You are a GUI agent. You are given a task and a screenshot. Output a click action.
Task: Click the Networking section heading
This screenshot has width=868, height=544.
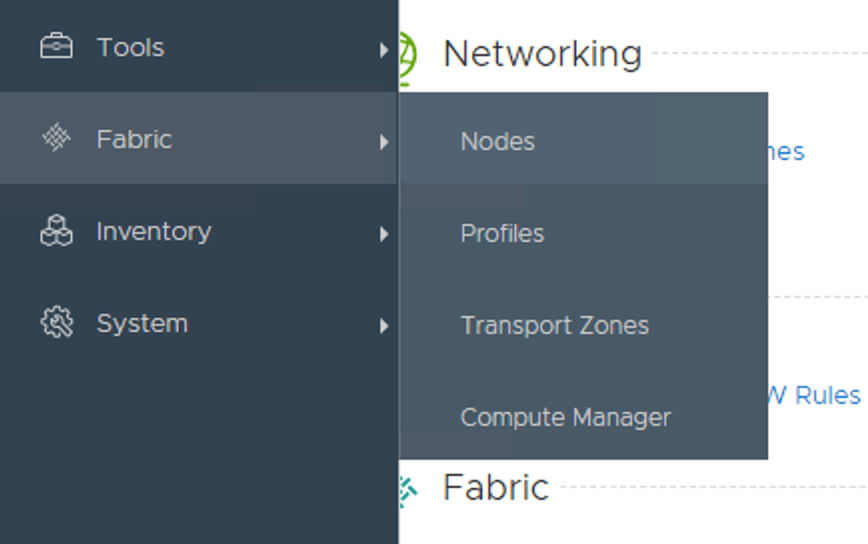tap(542, 53)
